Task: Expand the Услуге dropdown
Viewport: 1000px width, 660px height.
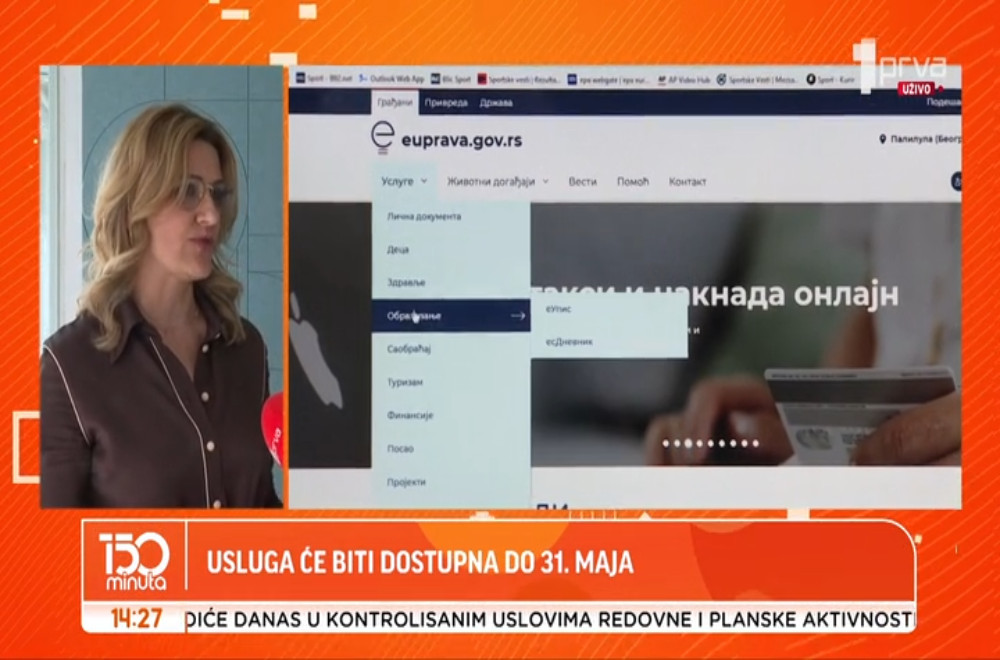Action: [399, 182]
